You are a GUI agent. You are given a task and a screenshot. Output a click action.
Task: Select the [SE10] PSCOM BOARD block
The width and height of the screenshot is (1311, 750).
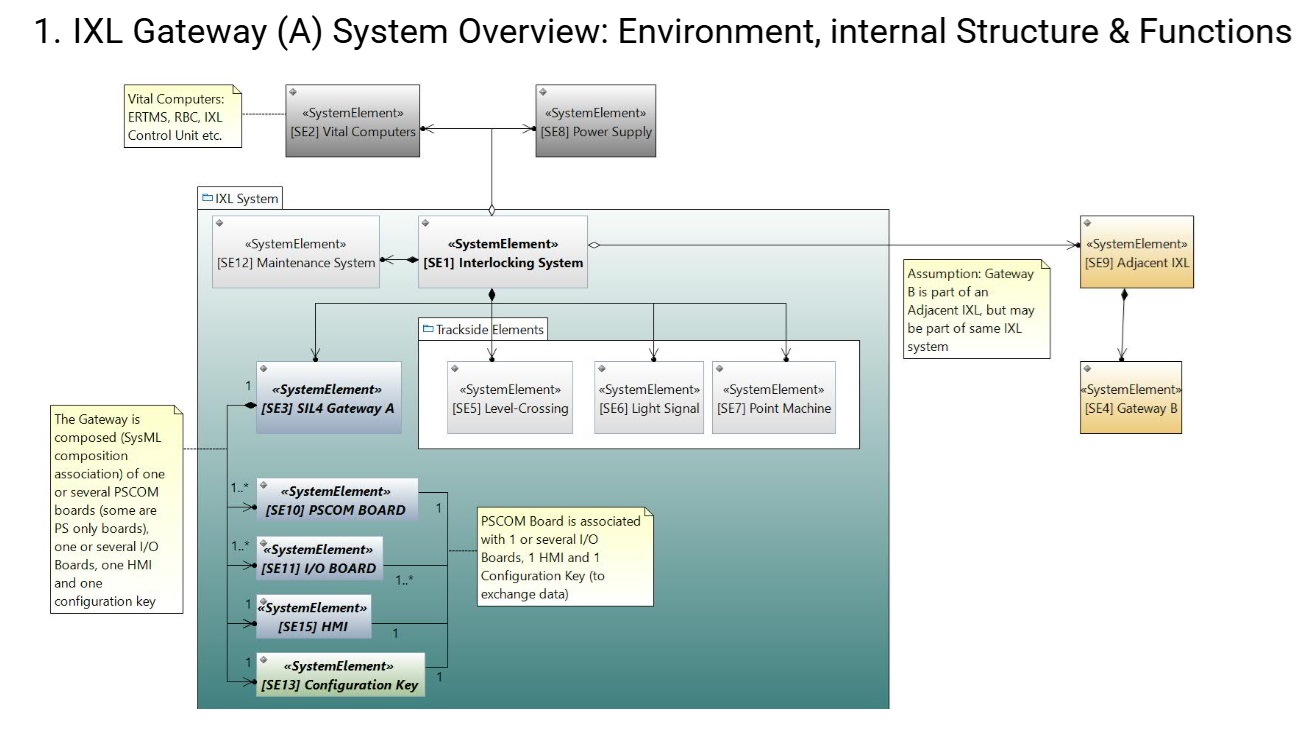(x=338, y=500)
